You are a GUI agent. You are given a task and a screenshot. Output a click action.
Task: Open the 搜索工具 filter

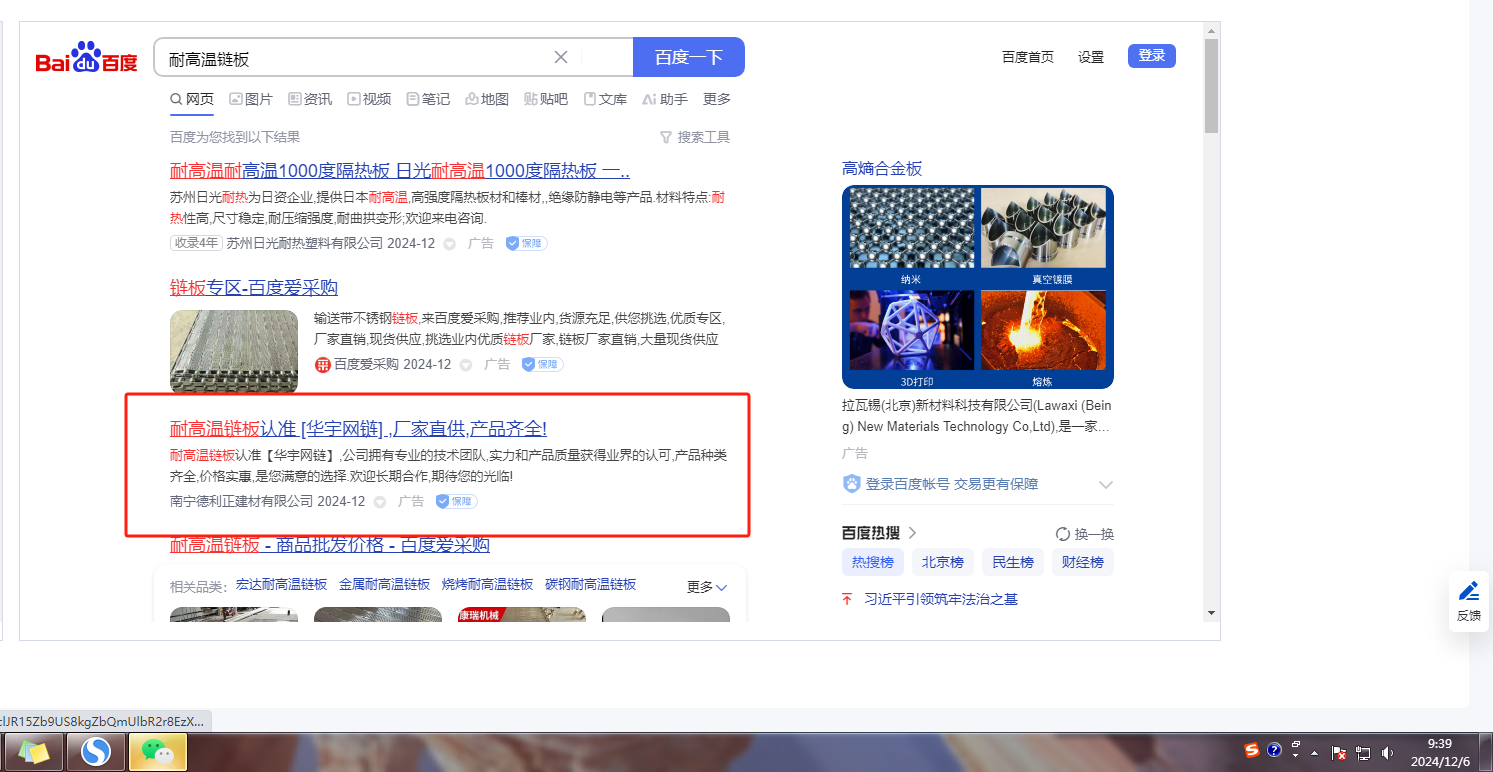tap(695, 137)
